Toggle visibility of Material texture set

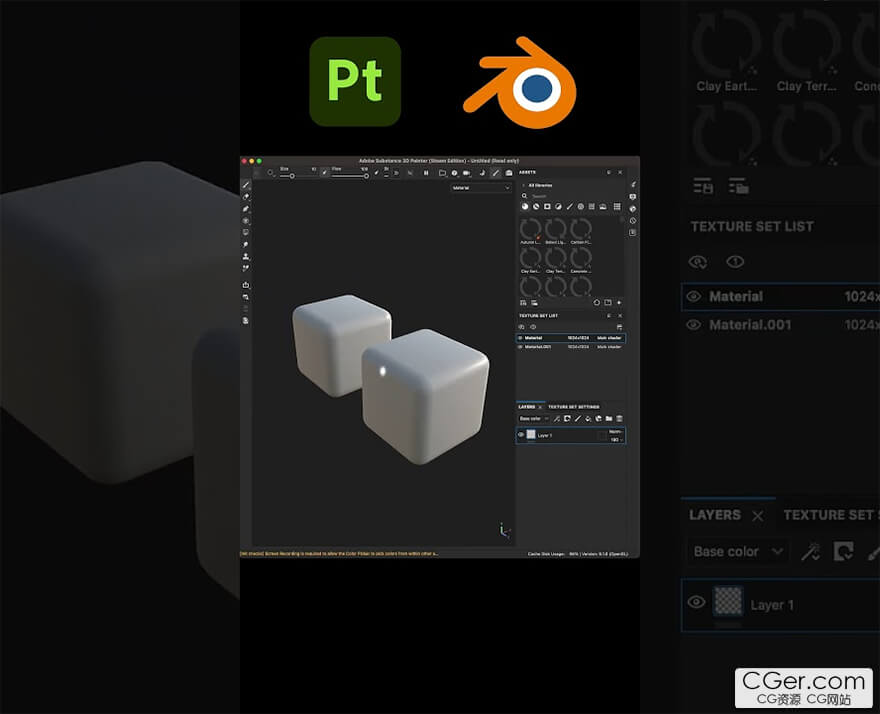click(520, 338)
